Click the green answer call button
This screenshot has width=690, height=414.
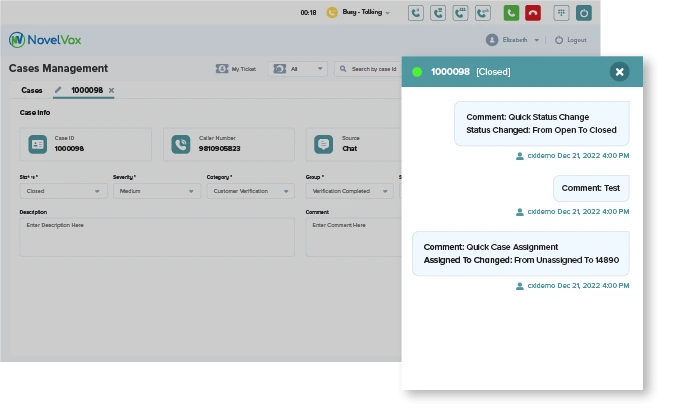511,13
